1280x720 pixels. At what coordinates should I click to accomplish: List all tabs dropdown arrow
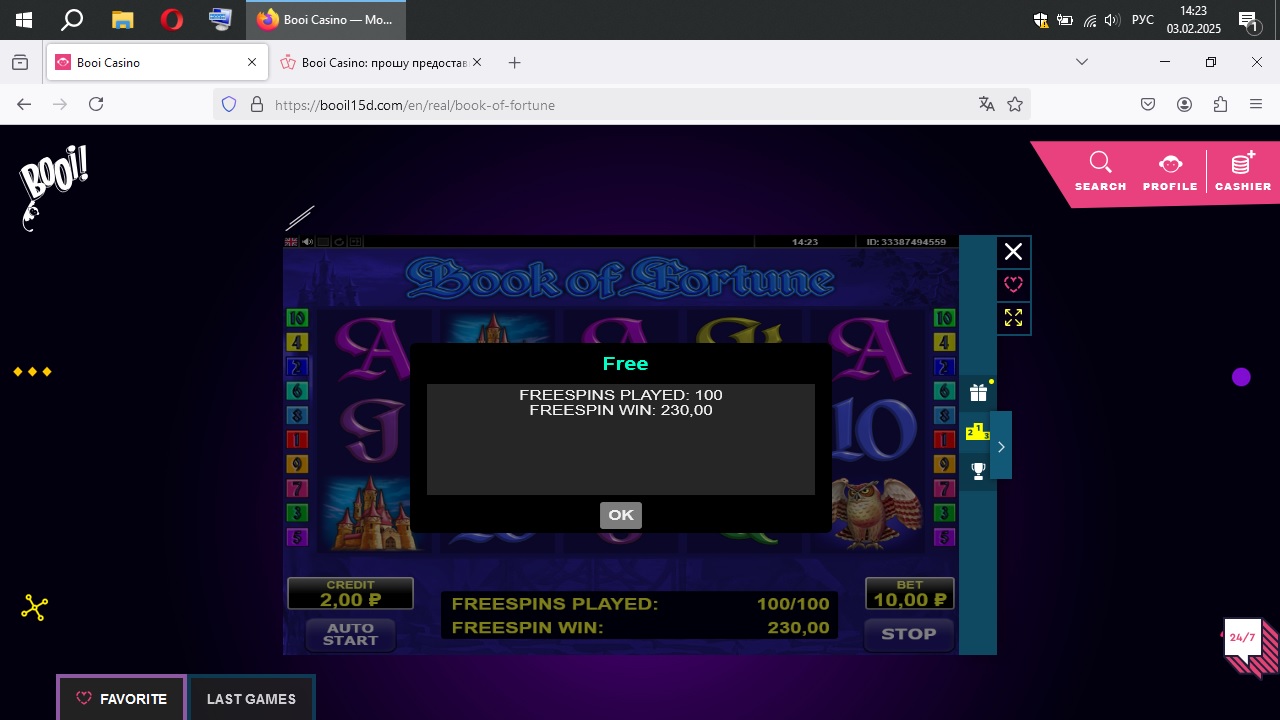1082,62
